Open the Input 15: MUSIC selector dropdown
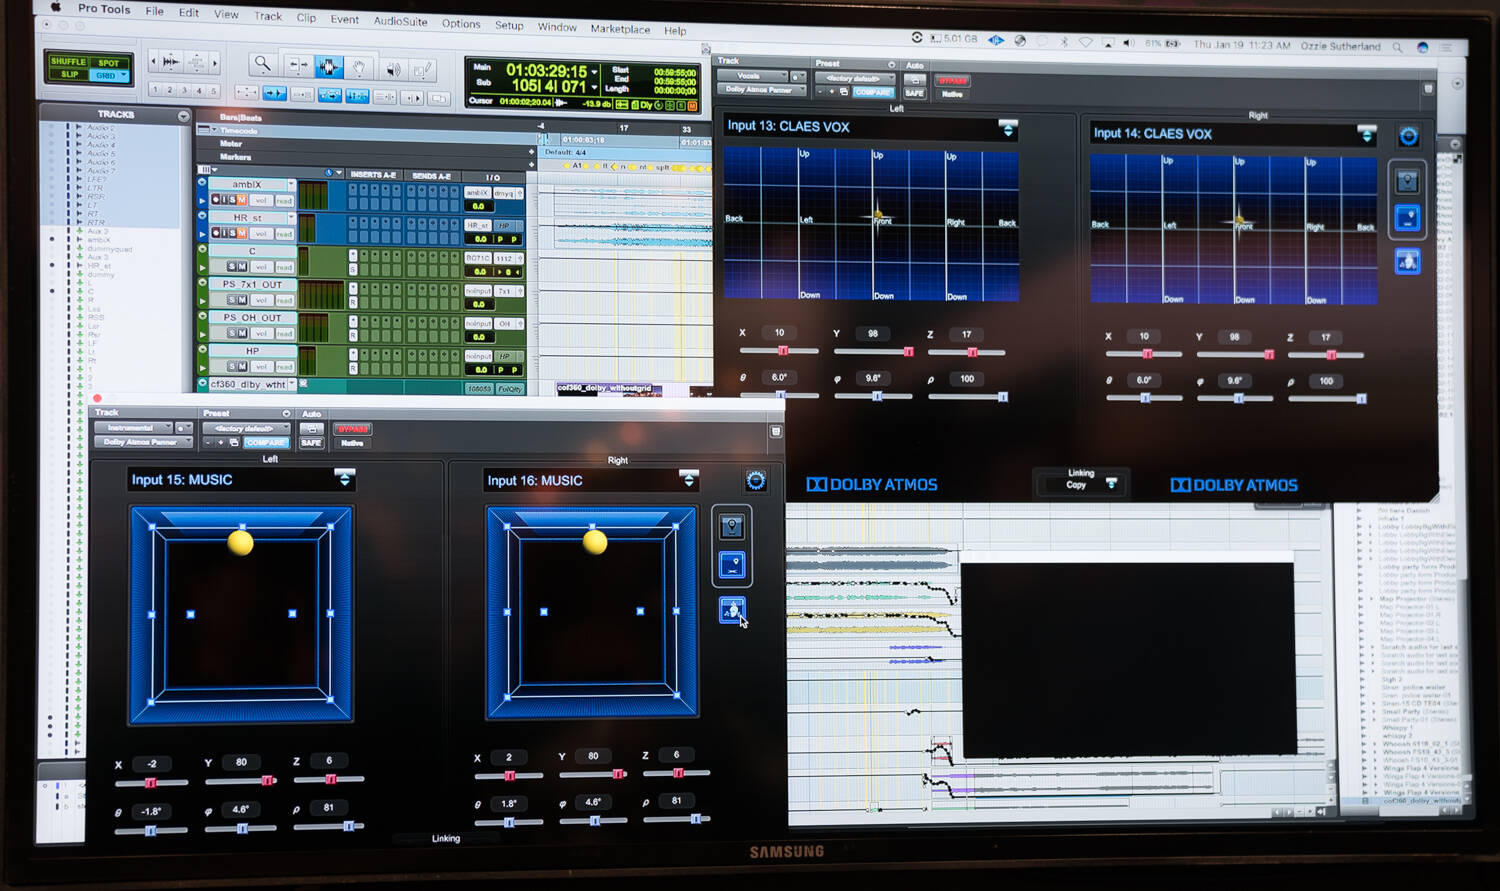The height and width of the screenshot is (891, 1500). coord(344,479)
